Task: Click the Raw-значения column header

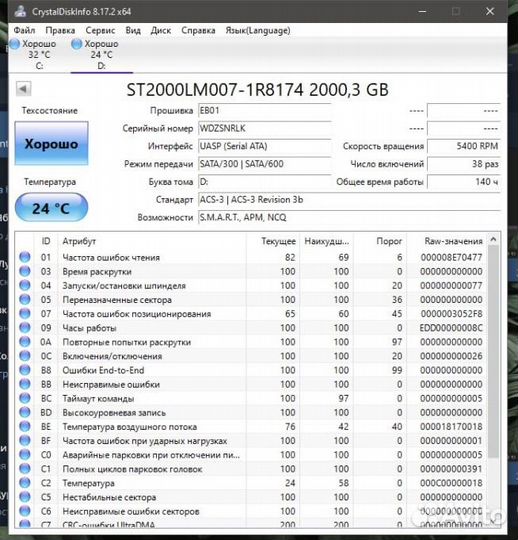Action: (447, 241)
